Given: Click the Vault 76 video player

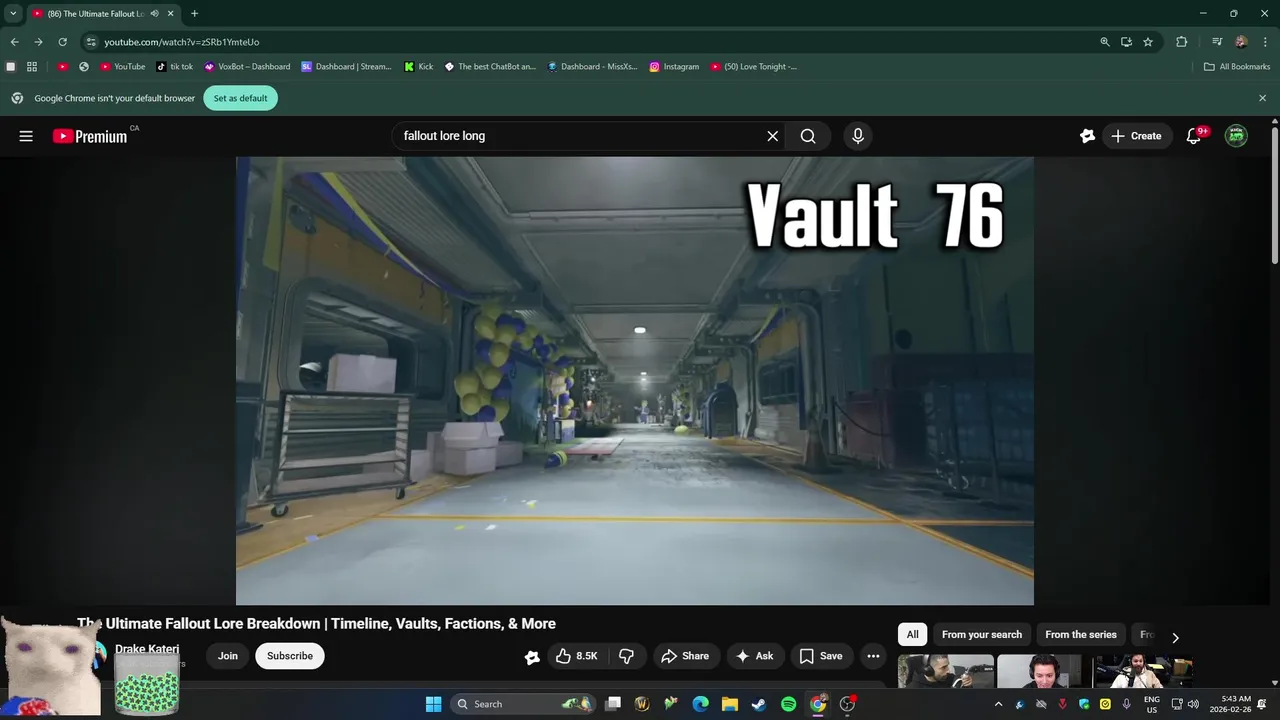Looking at the screenshot, I should [x=635, y=380].
